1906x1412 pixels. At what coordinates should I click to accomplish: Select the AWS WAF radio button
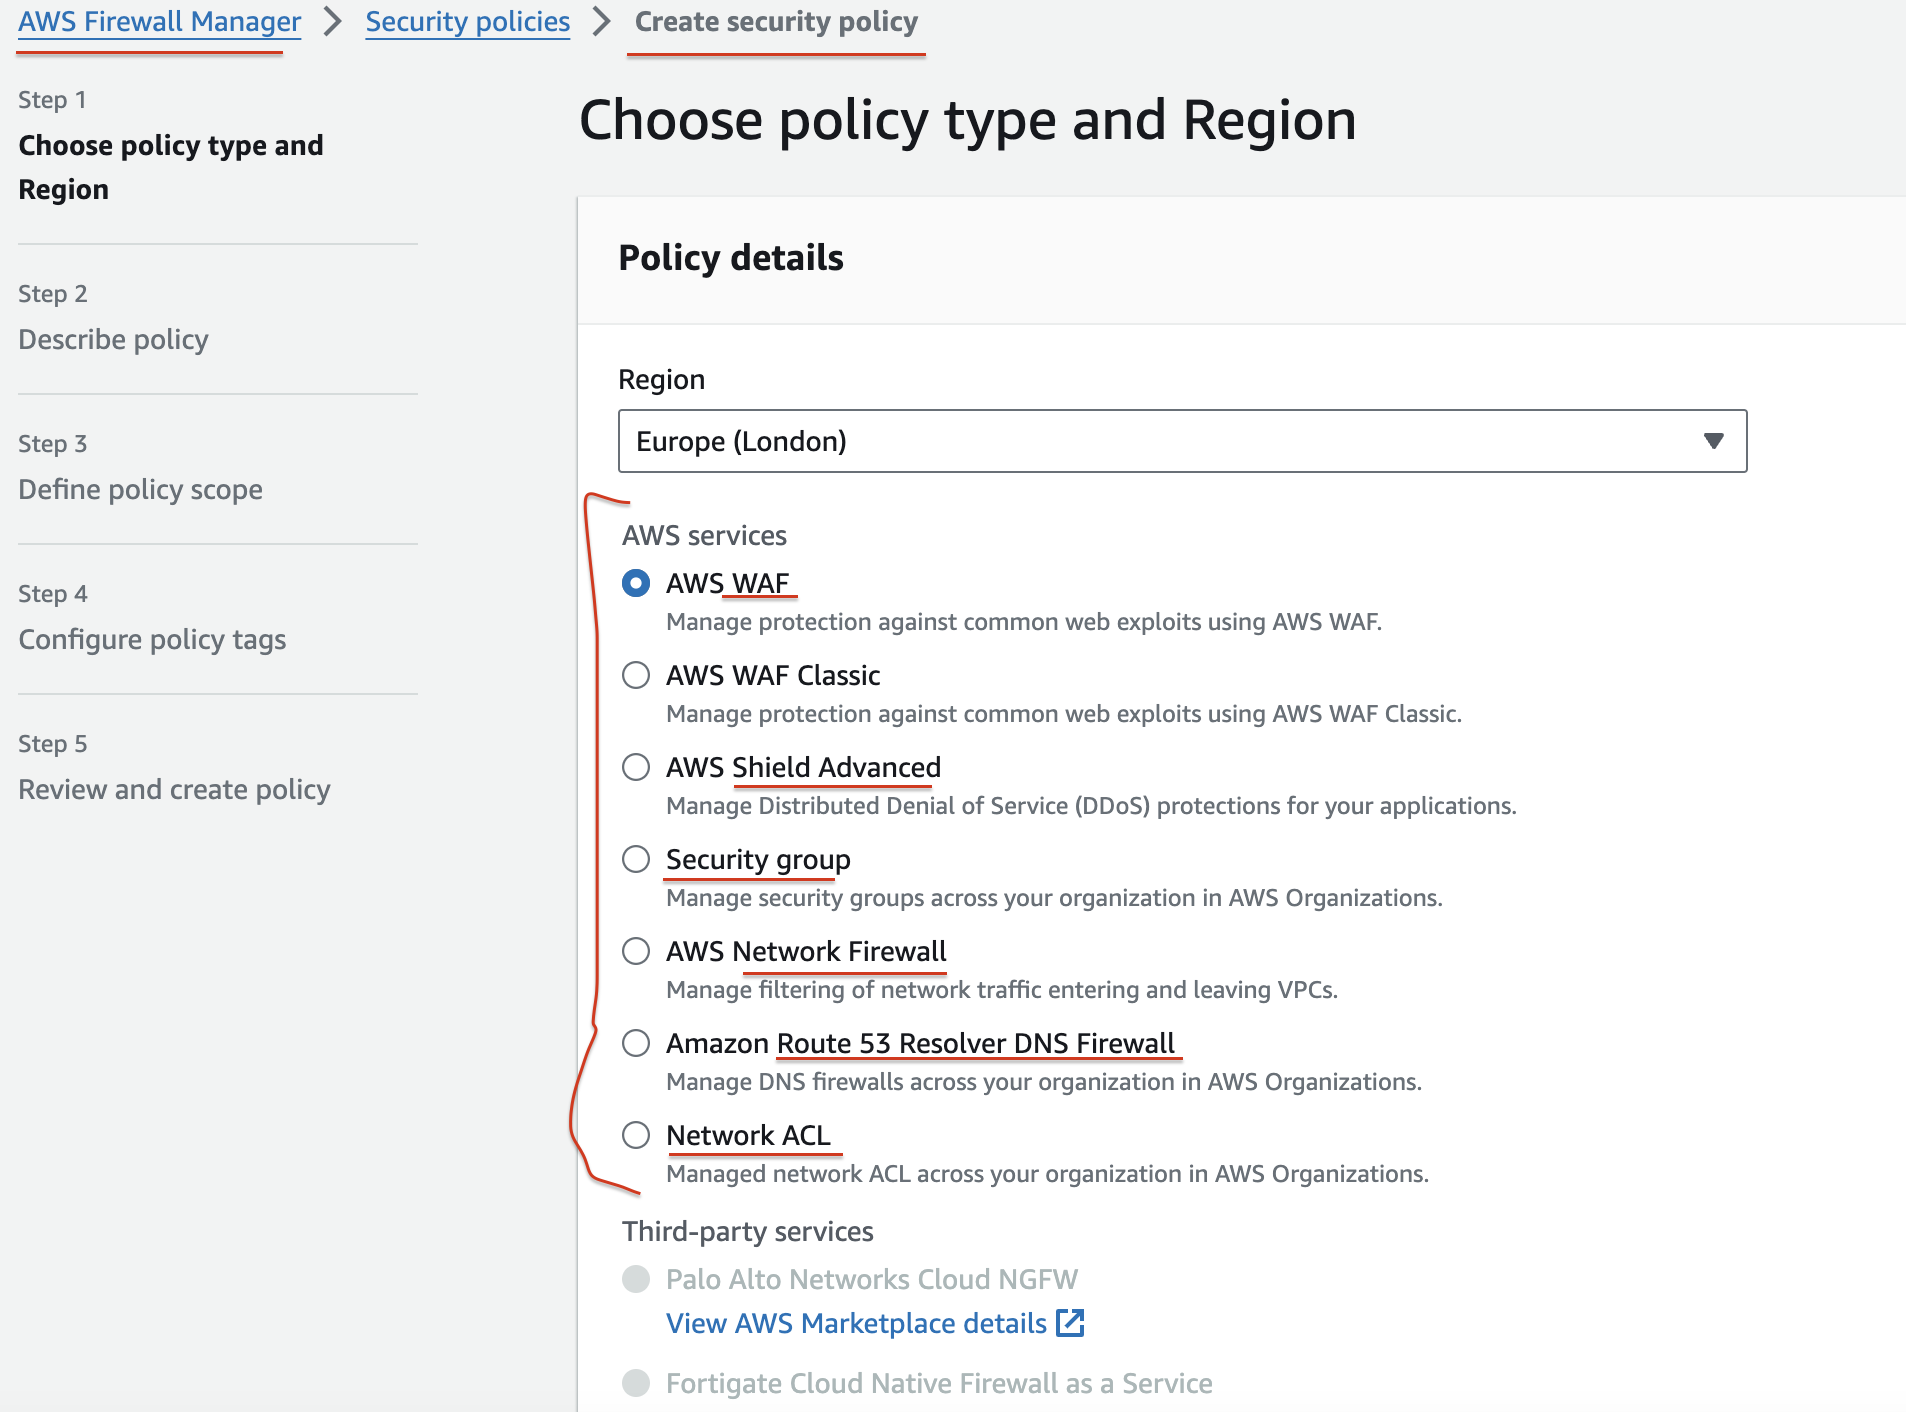[x=636, y=583]
